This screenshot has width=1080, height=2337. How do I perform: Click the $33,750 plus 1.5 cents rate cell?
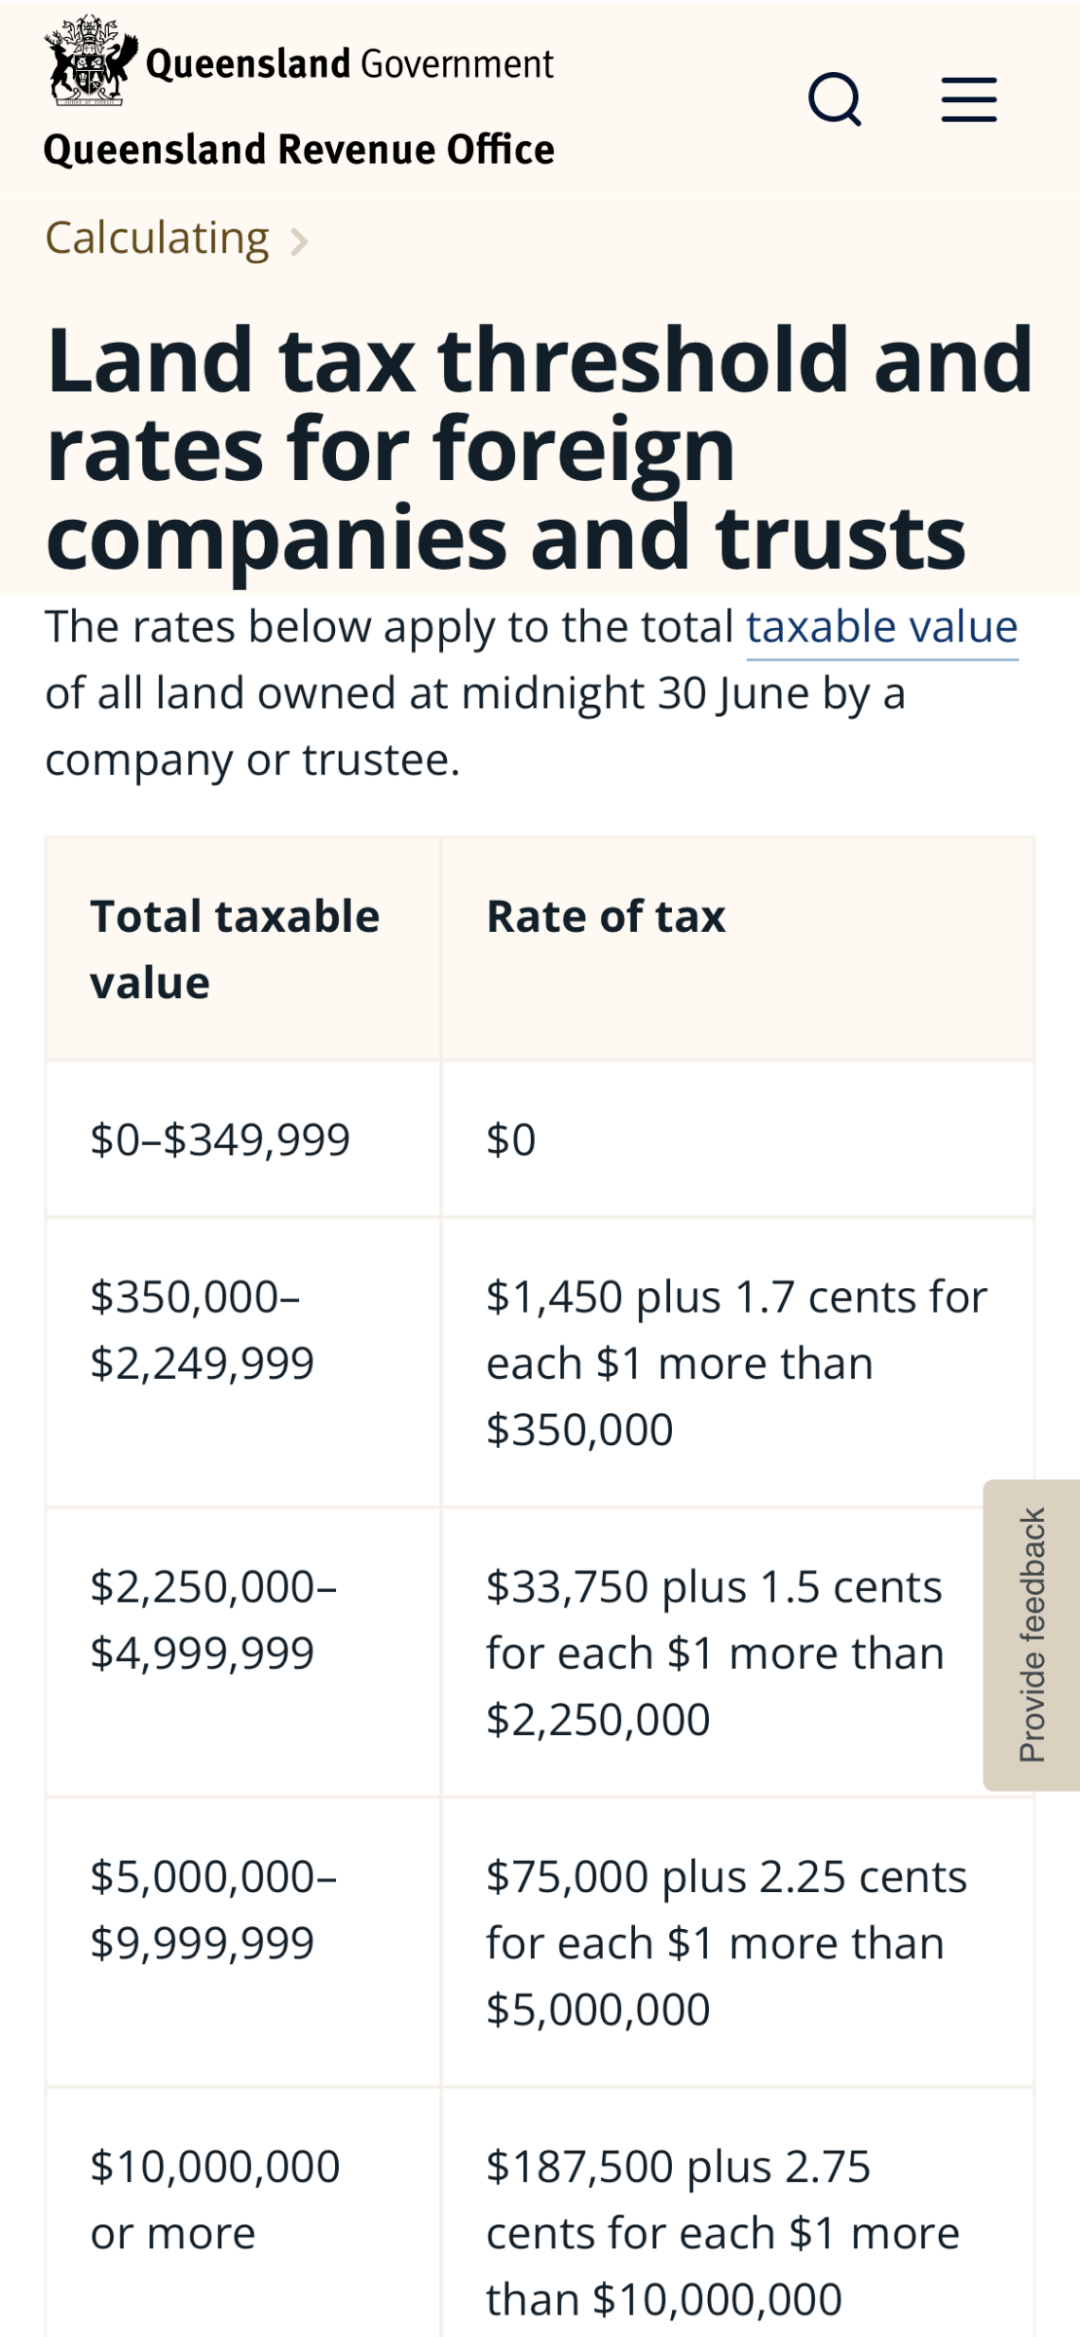click(x=714, y=1653)
